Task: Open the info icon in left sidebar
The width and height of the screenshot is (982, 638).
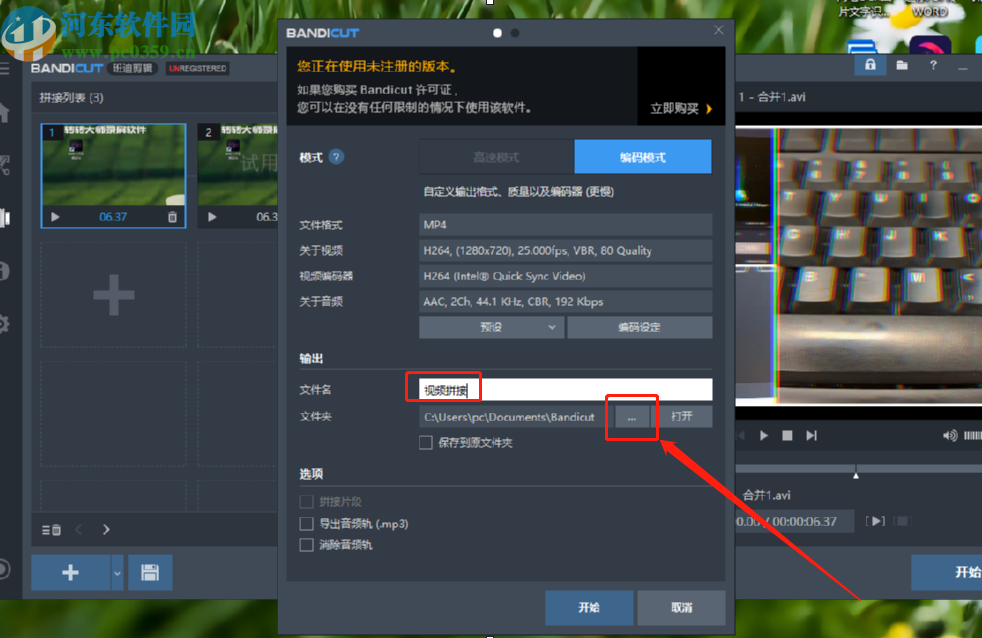Action: [4, 270]
